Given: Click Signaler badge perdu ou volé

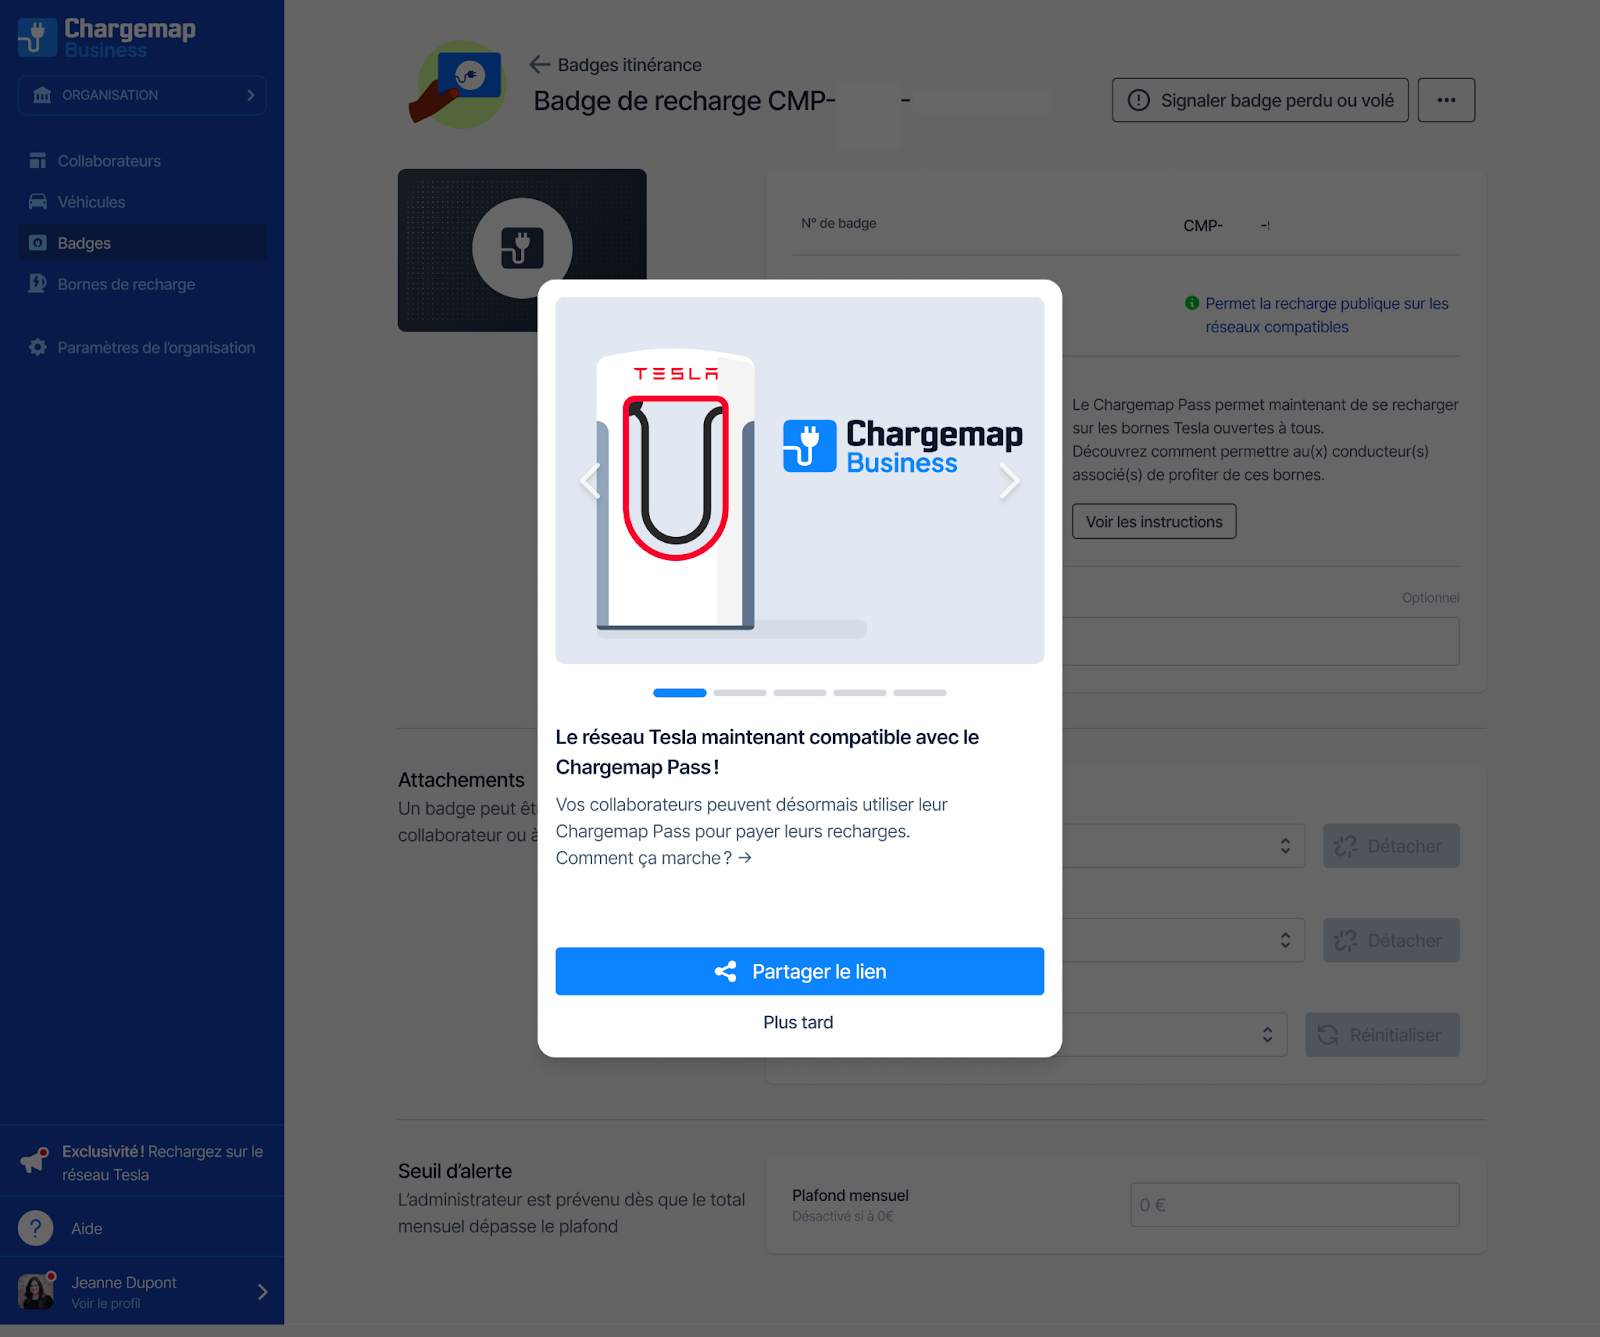Looking at the screenshot, I should click(1260, 100).
